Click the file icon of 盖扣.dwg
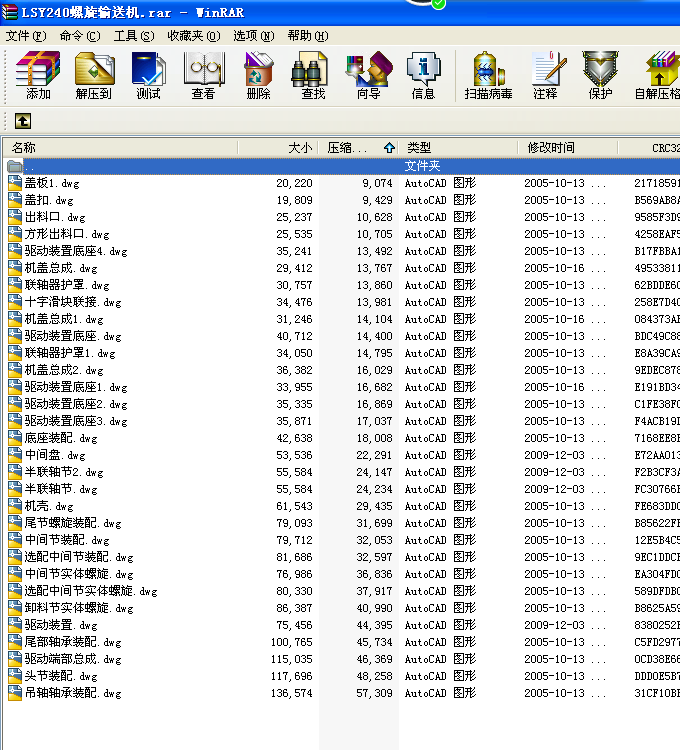The width and height of the screenshot is (680, 750). 15,200
